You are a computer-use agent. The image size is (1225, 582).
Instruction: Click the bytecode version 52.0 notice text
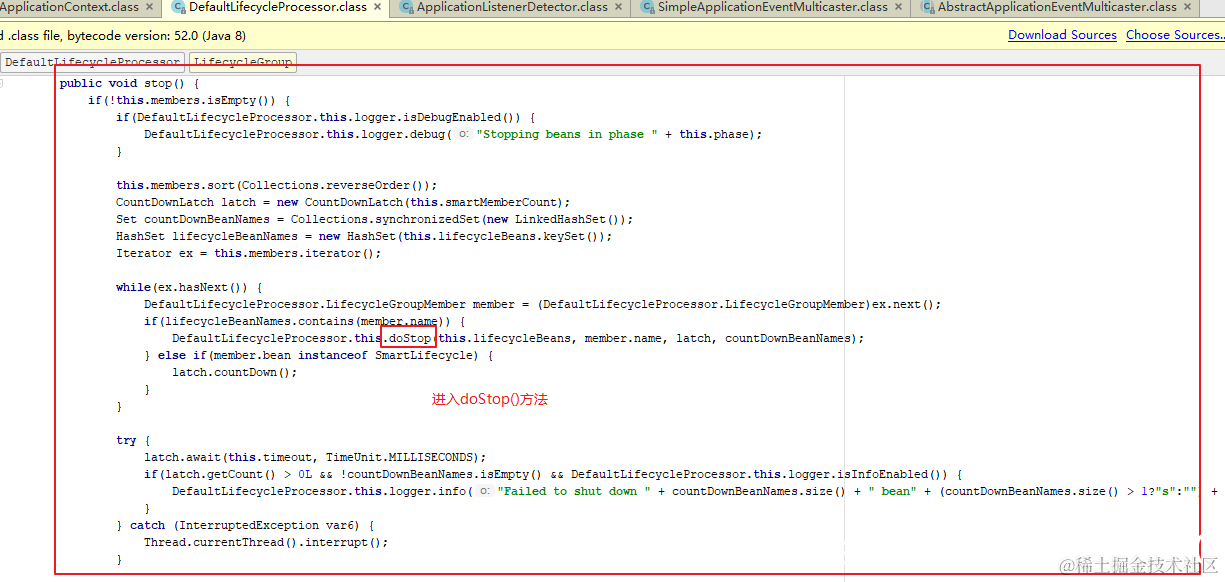tap(123, 35)
